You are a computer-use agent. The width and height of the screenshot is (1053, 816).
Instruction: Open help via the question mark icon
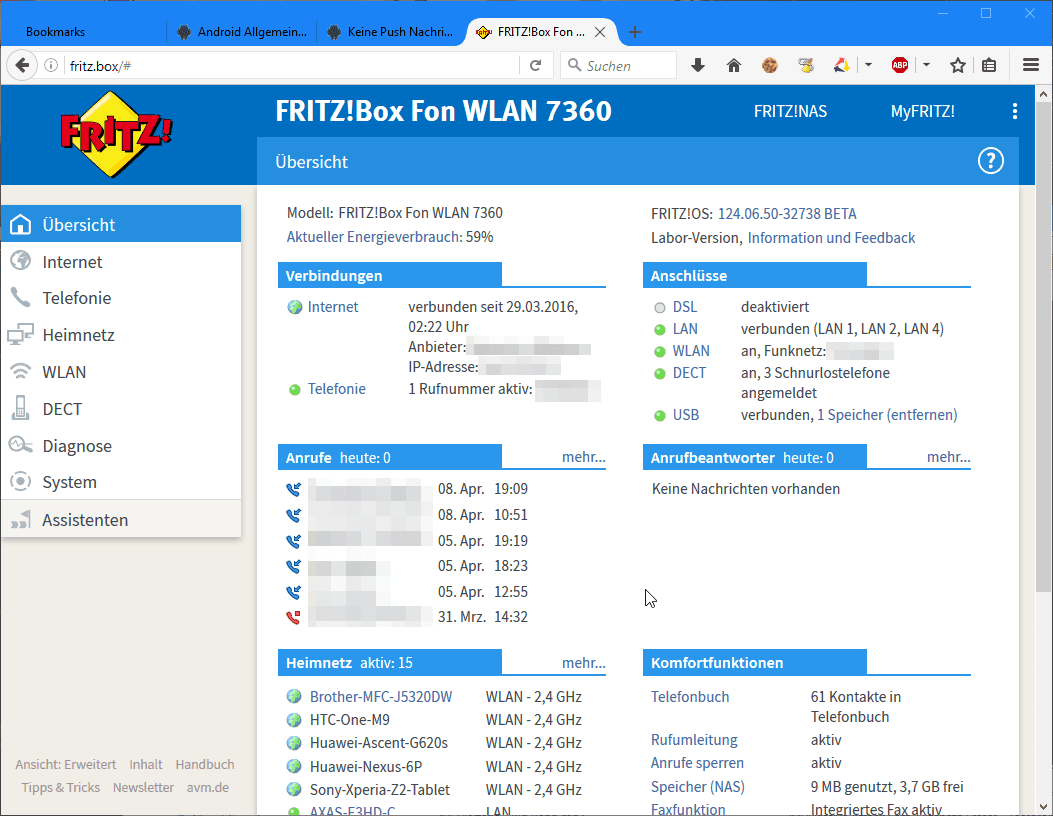[991, 161]
